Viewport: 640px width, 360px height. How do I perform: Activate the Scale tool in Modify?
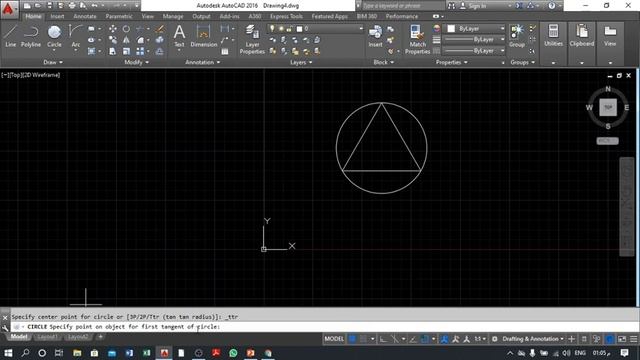coord(126,51)
